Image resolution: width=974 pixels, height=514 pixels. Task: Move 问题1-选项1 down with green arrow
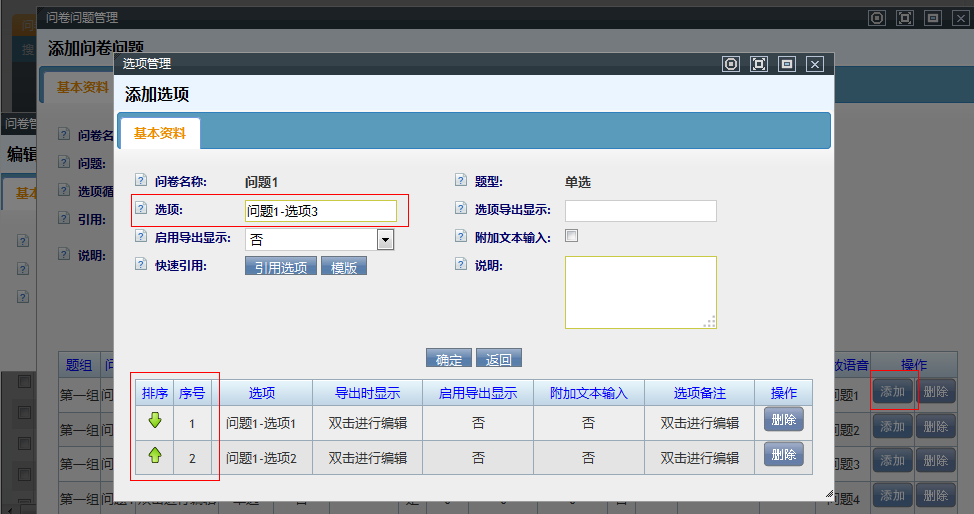[x=154, y=421]
